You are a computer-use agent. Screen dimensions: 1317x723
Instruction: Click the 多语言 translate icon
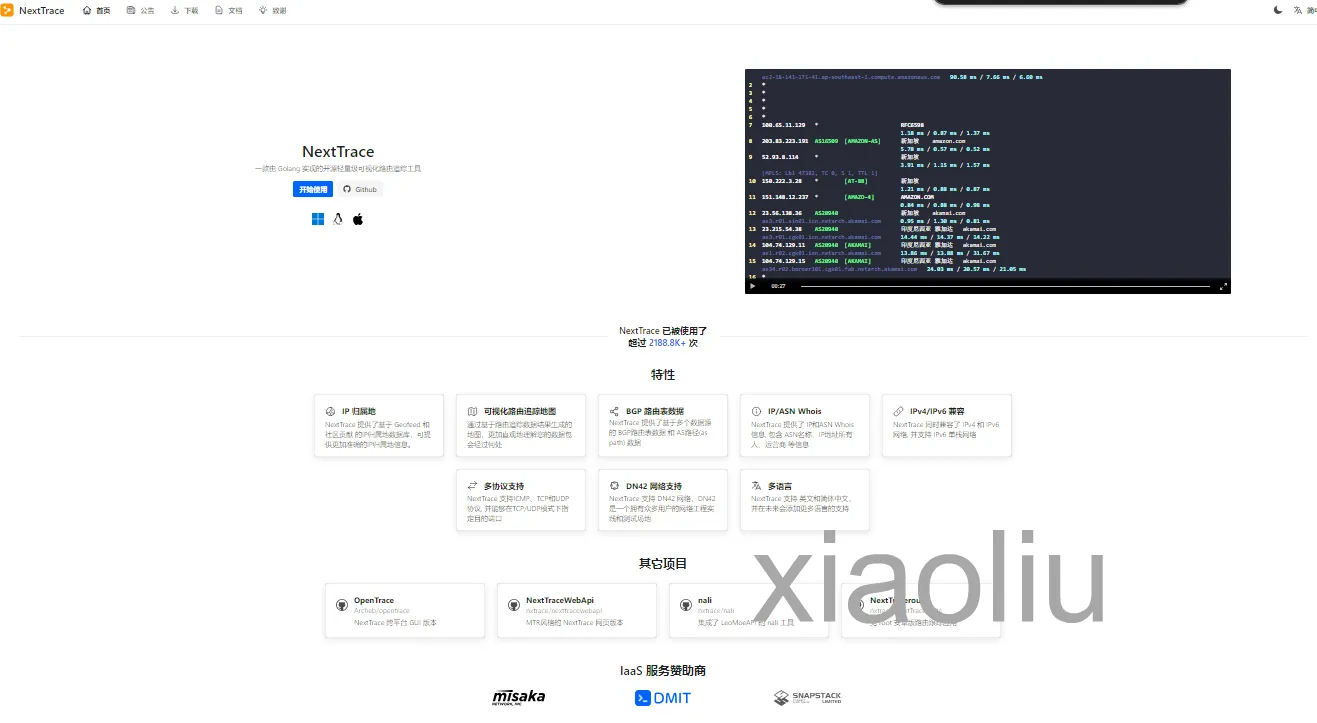click(757, 486)
